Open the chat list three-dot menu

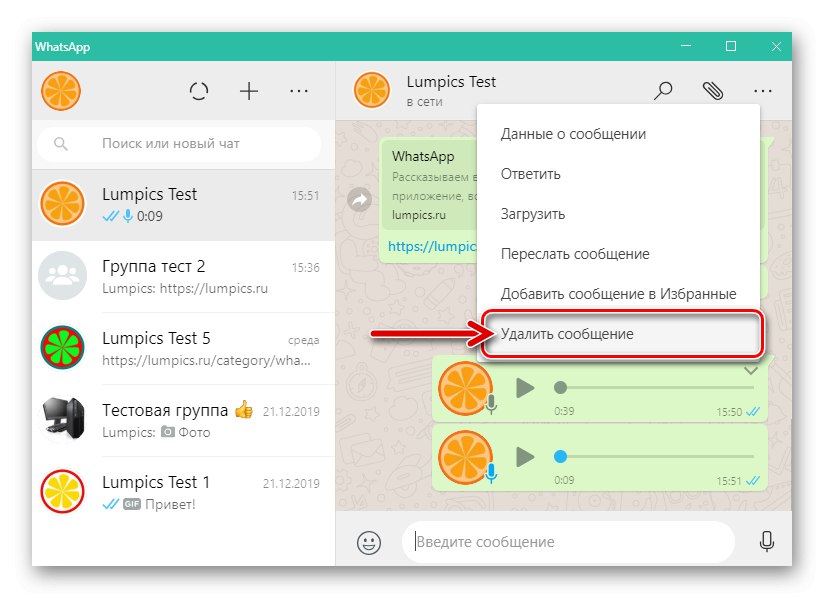pyautogui.click(x=298, y=90)
